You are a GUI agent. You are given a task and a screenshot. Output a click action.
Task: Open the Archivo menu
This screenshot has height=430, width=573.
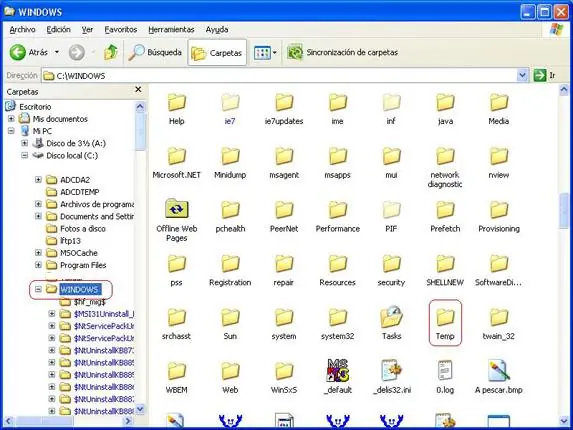(22, 30)
